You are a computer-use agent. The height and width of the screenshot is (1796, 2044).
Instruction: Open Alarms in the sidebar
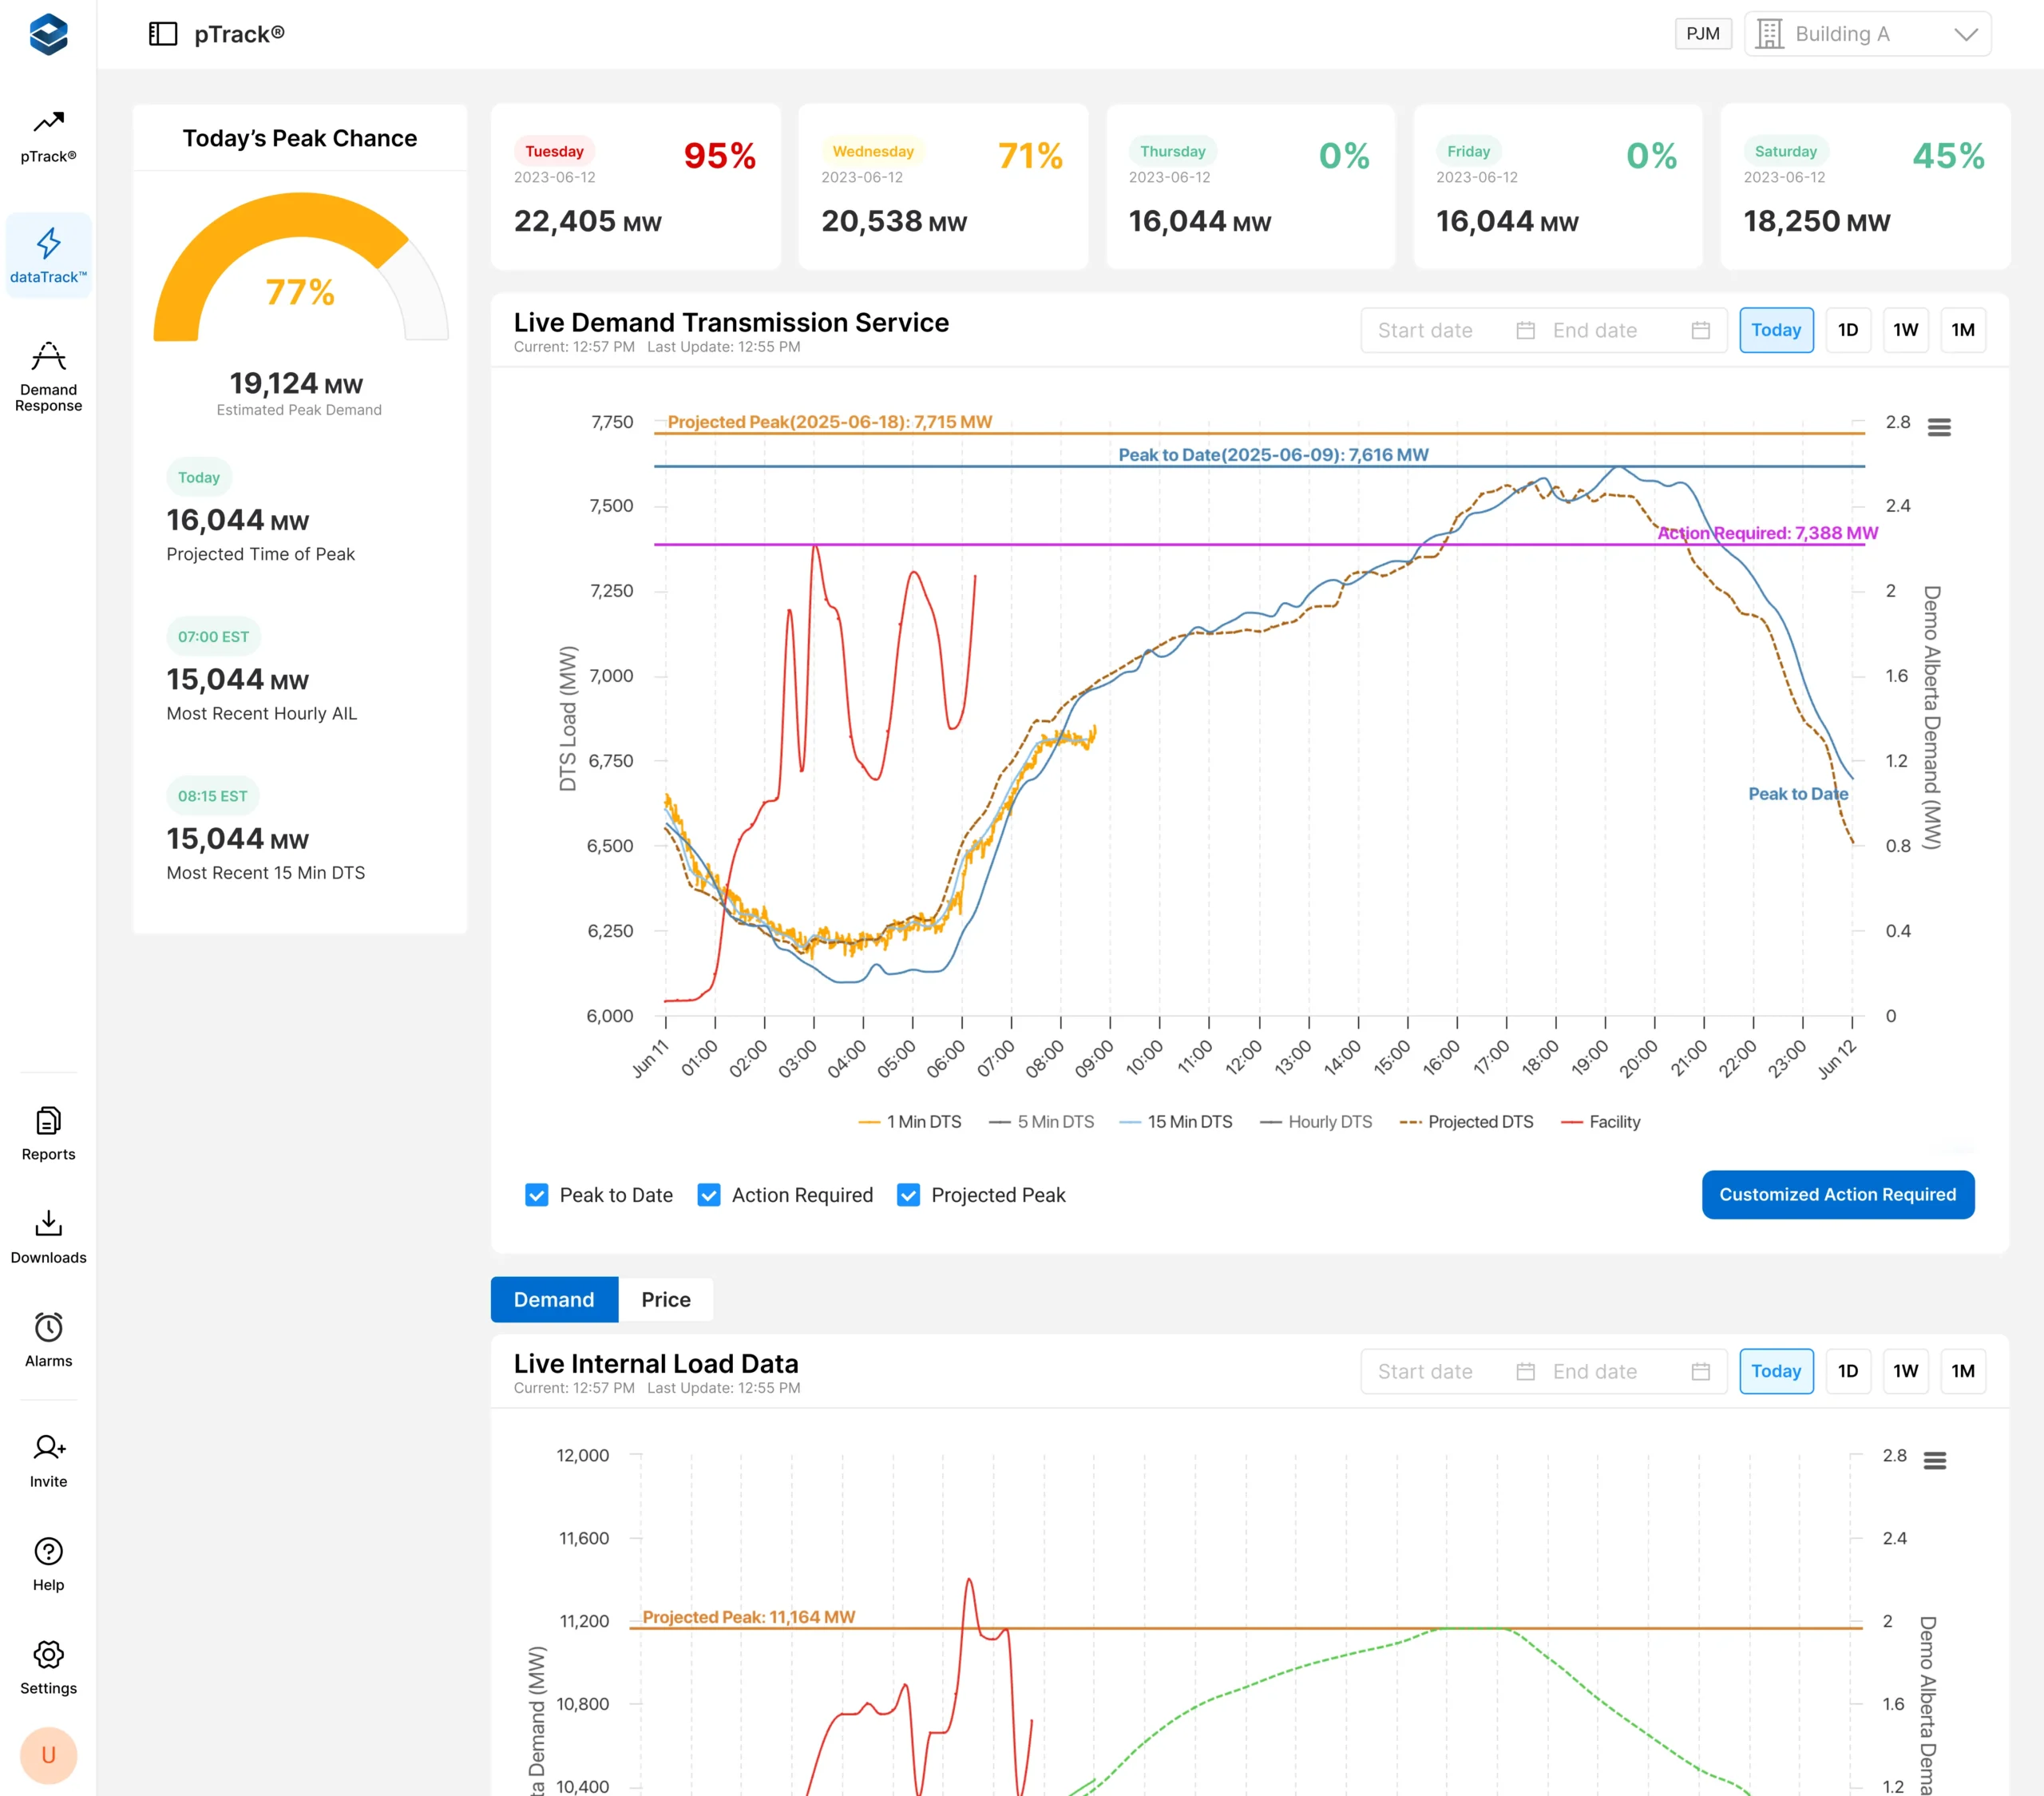tap(48, 1341)
